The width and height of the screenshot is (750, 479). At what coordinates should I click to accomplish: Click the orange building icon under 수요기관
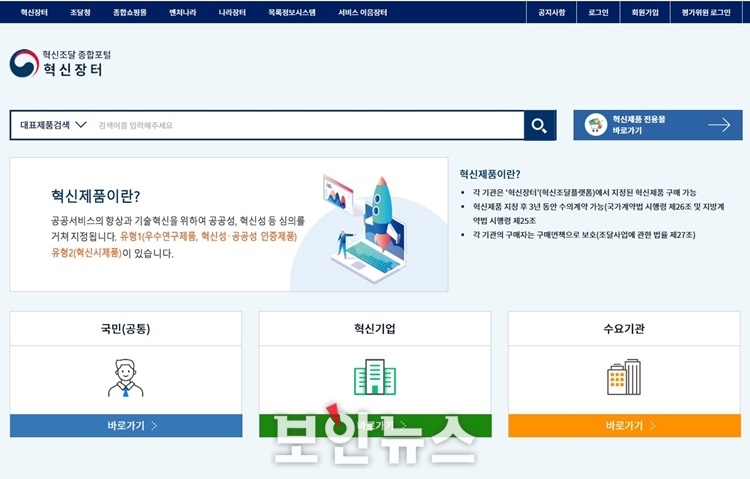(x=623, y=378)
